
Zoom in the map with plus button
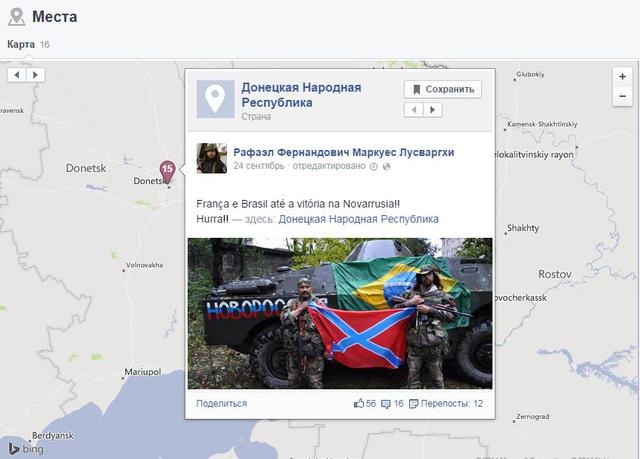622,76
